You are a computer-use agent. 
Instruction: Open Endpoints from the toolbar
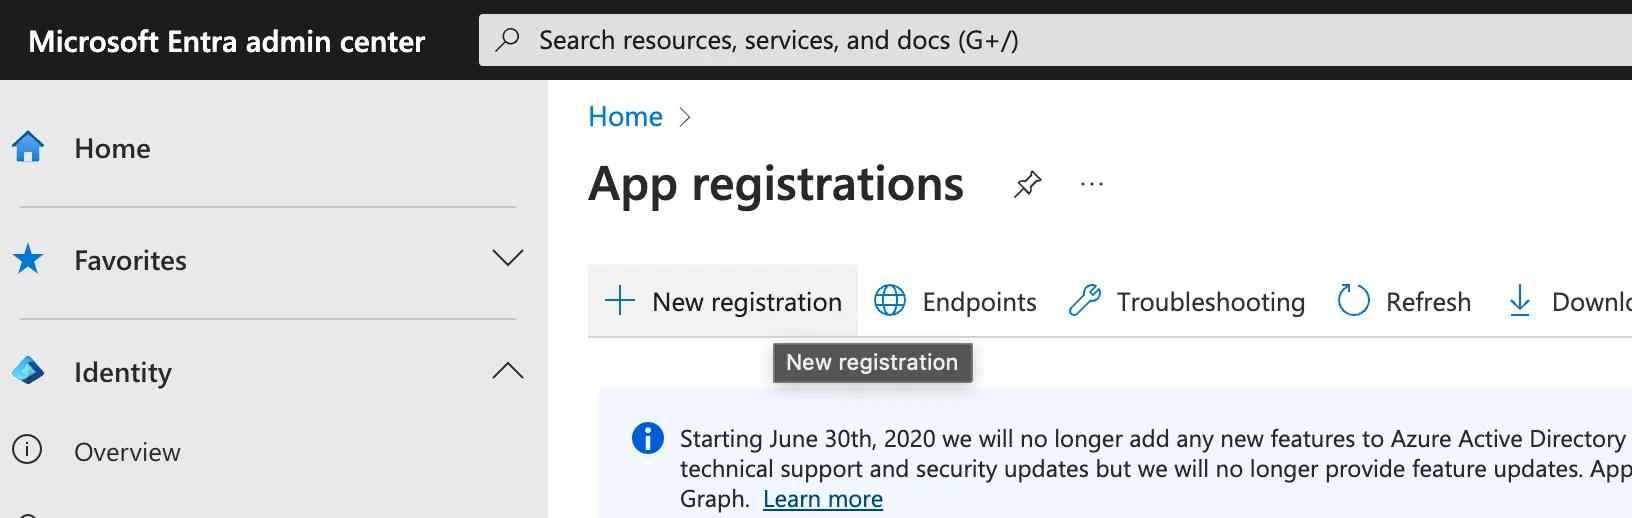coord(955,301)
